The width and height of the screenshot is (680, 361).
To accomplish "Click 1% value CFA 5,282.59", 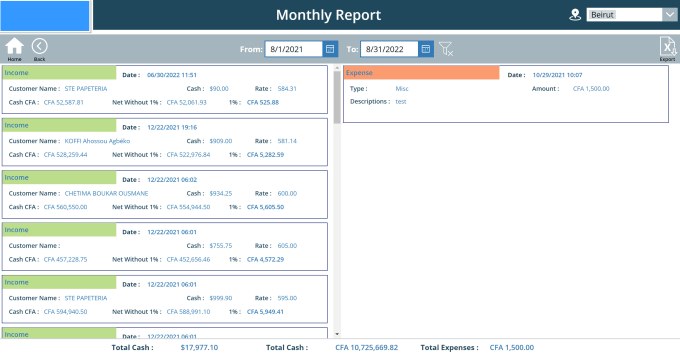I will pyautogui.click(x=265, y=154).
